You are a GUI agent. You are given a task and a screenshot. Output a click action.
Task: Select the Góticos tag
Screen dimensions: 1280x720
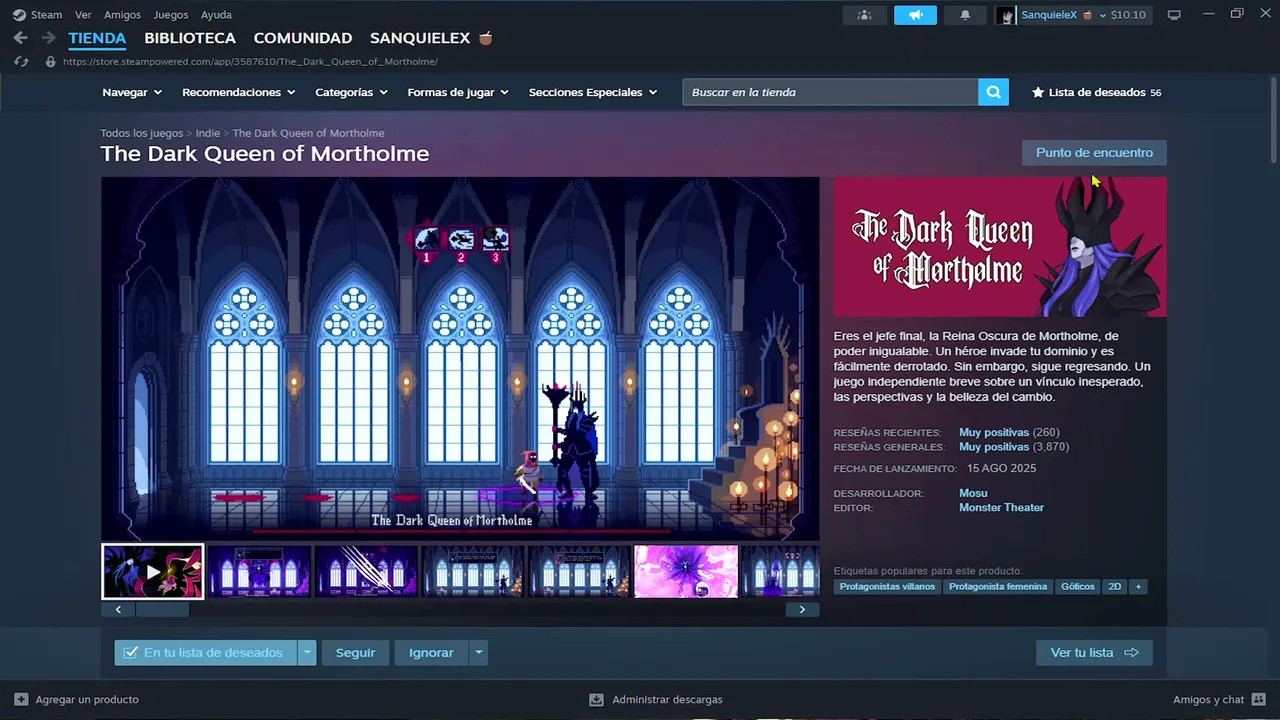pos(1078,587)
